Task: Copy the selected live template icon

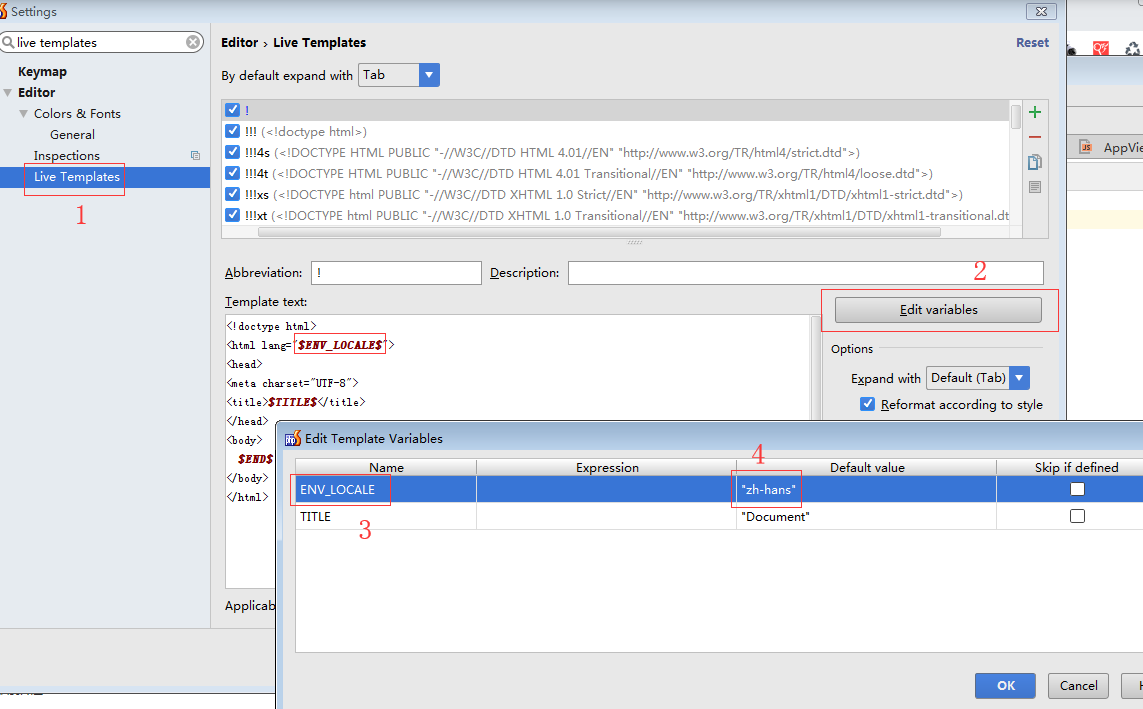Action: coord(1034,162)
